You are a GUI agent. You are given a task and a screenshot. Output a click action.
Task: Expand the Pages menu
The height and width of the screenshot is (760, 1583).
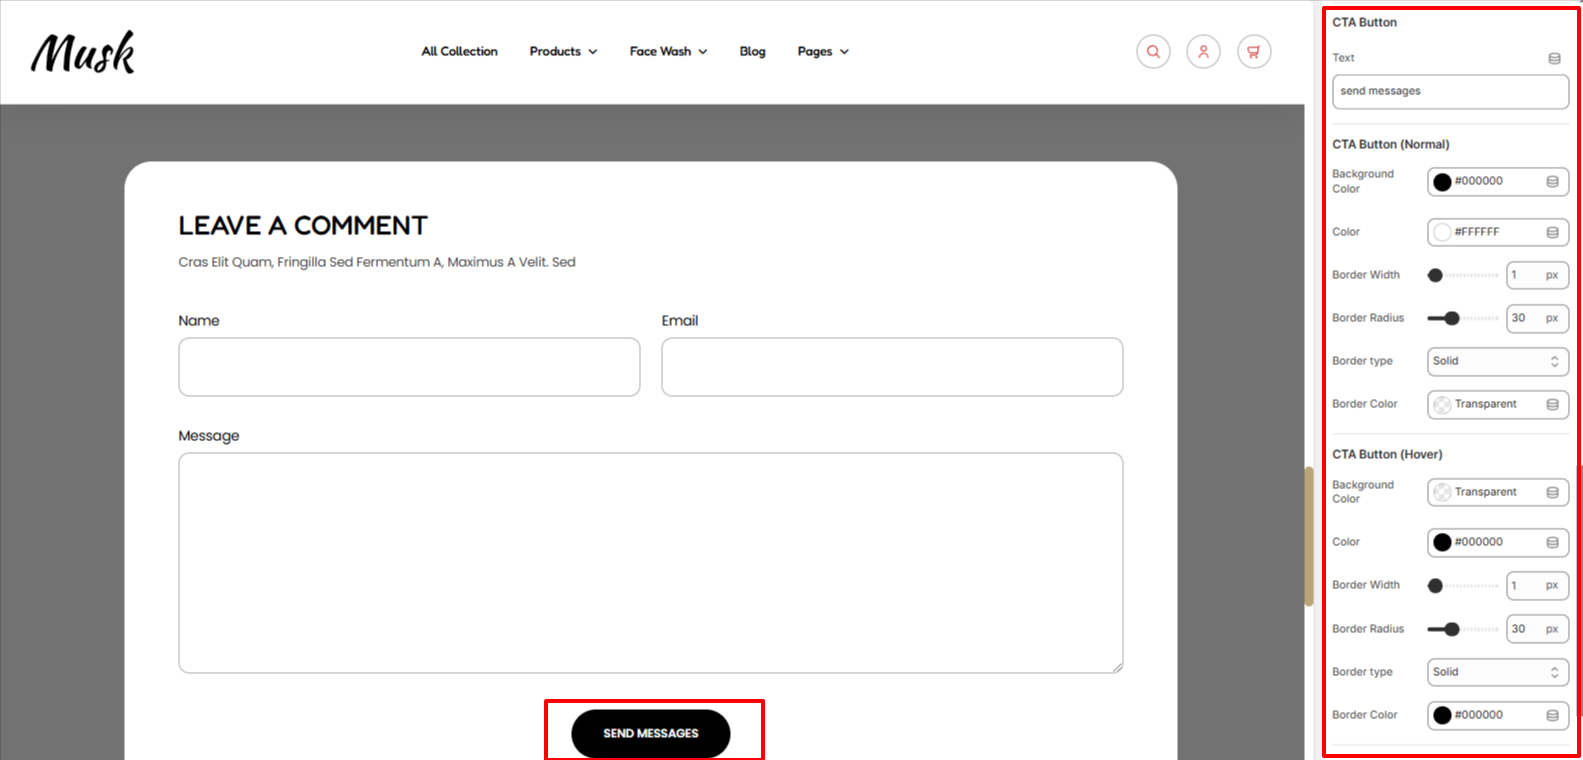click(823, 51)
